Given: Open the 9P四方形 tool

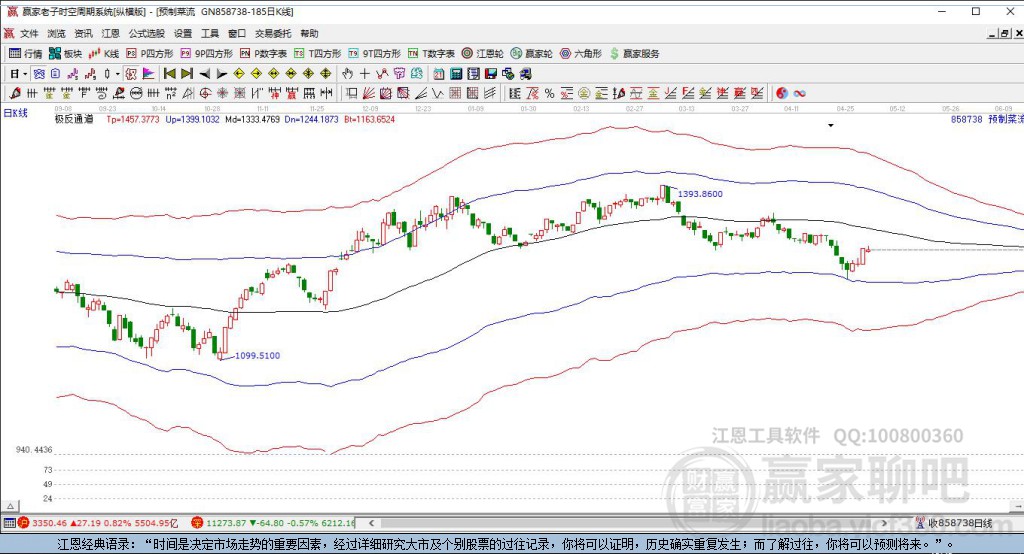Looking at the screenshot, I should point(206,54).
